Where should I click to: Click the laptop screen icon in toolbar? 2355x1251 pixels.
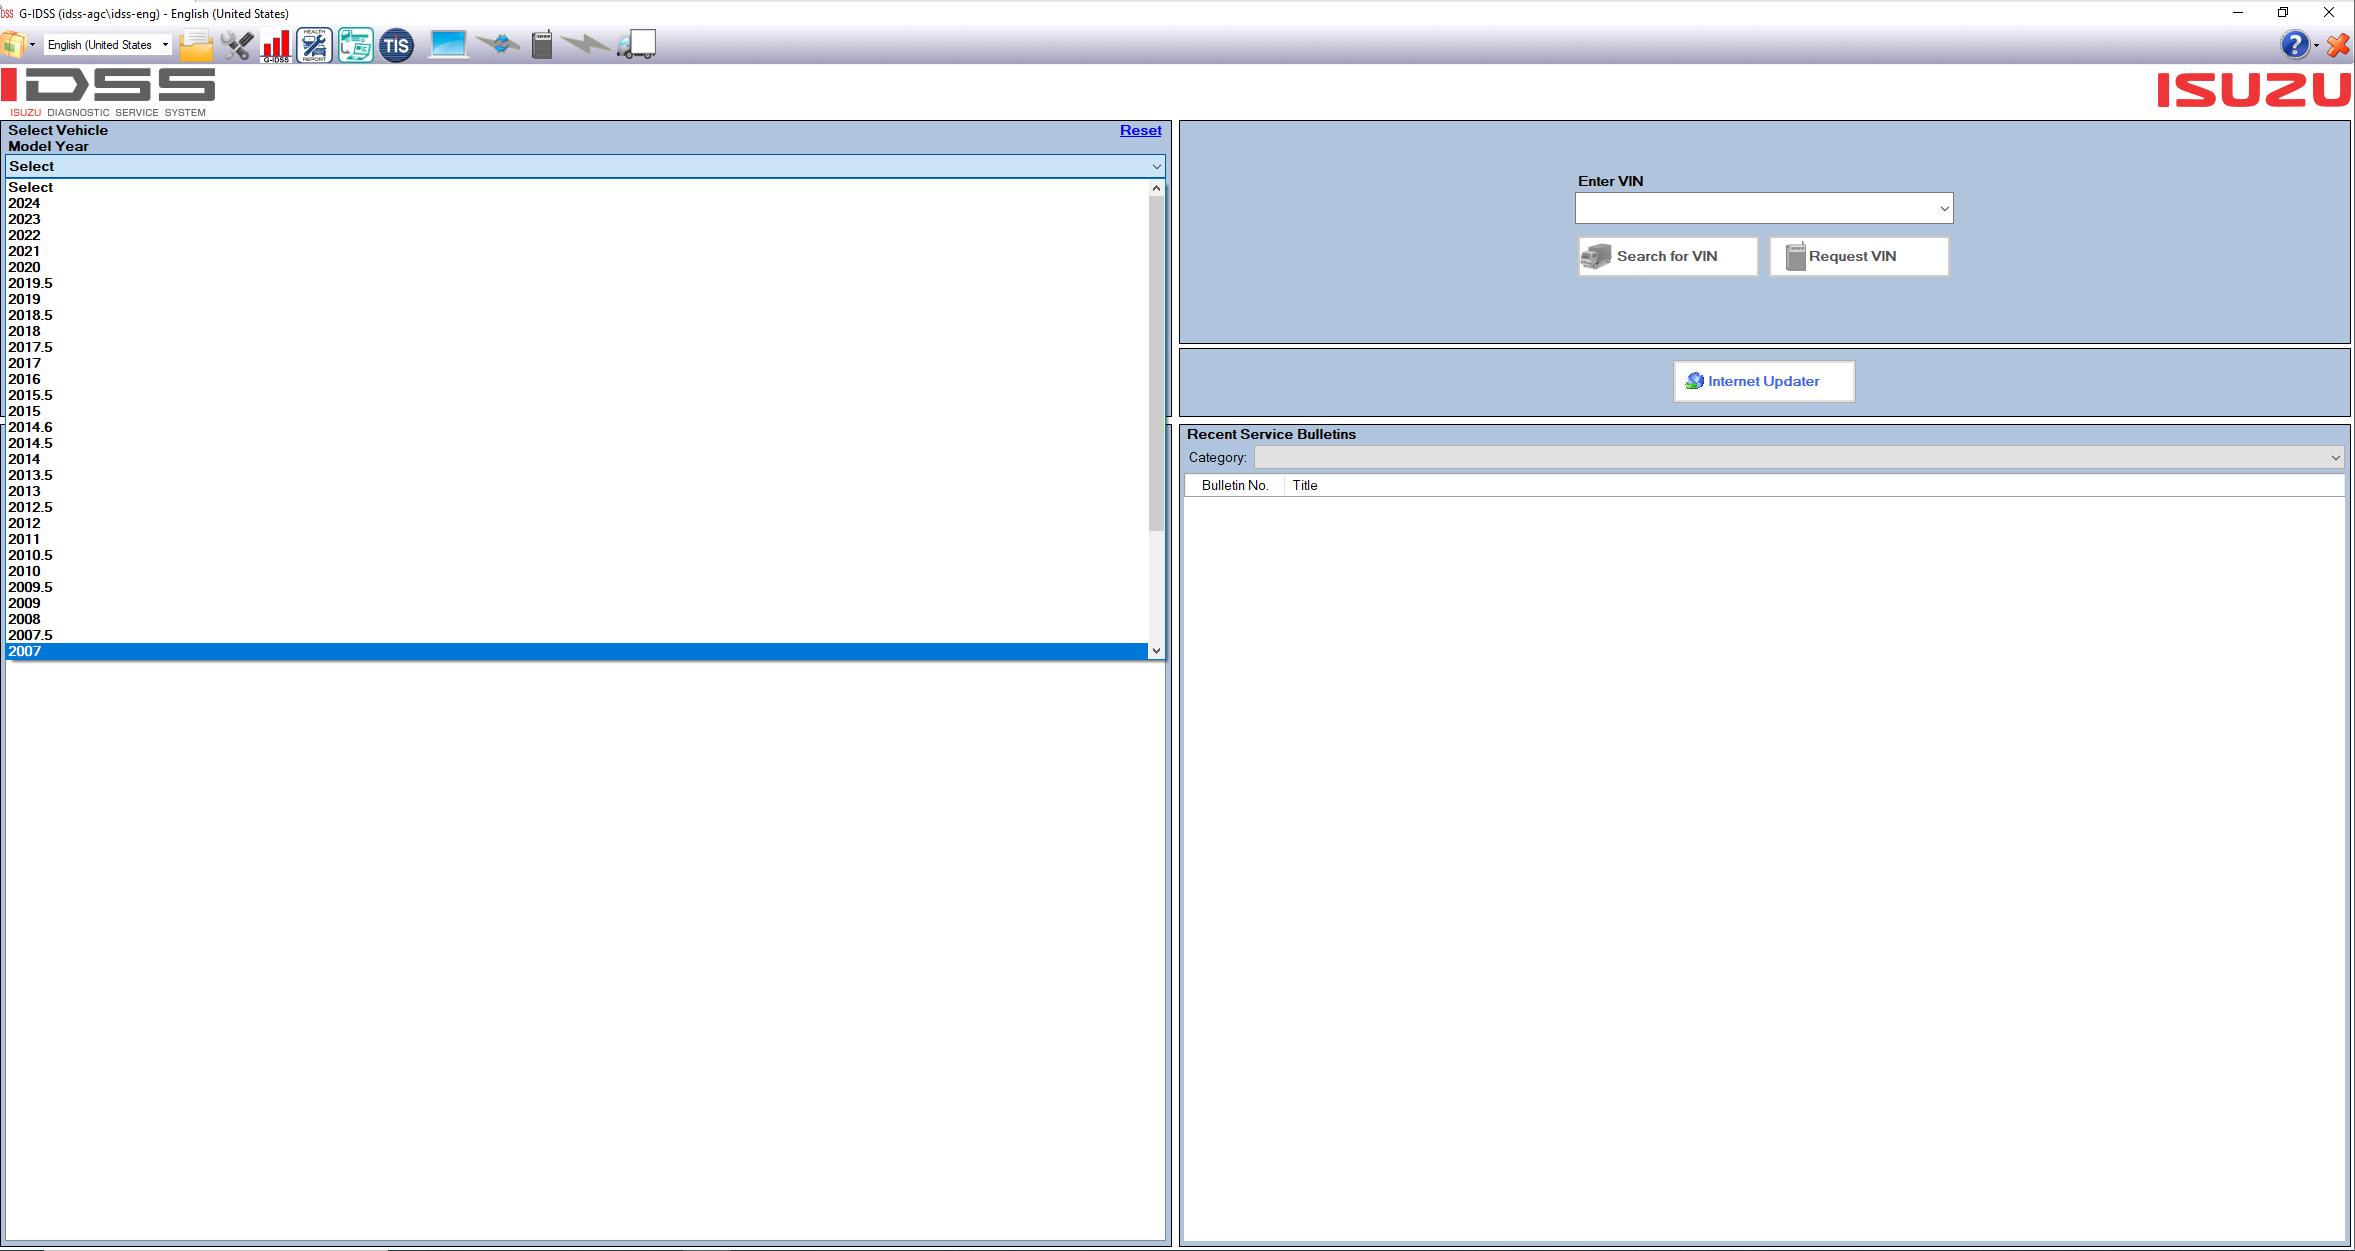point(448,45)
